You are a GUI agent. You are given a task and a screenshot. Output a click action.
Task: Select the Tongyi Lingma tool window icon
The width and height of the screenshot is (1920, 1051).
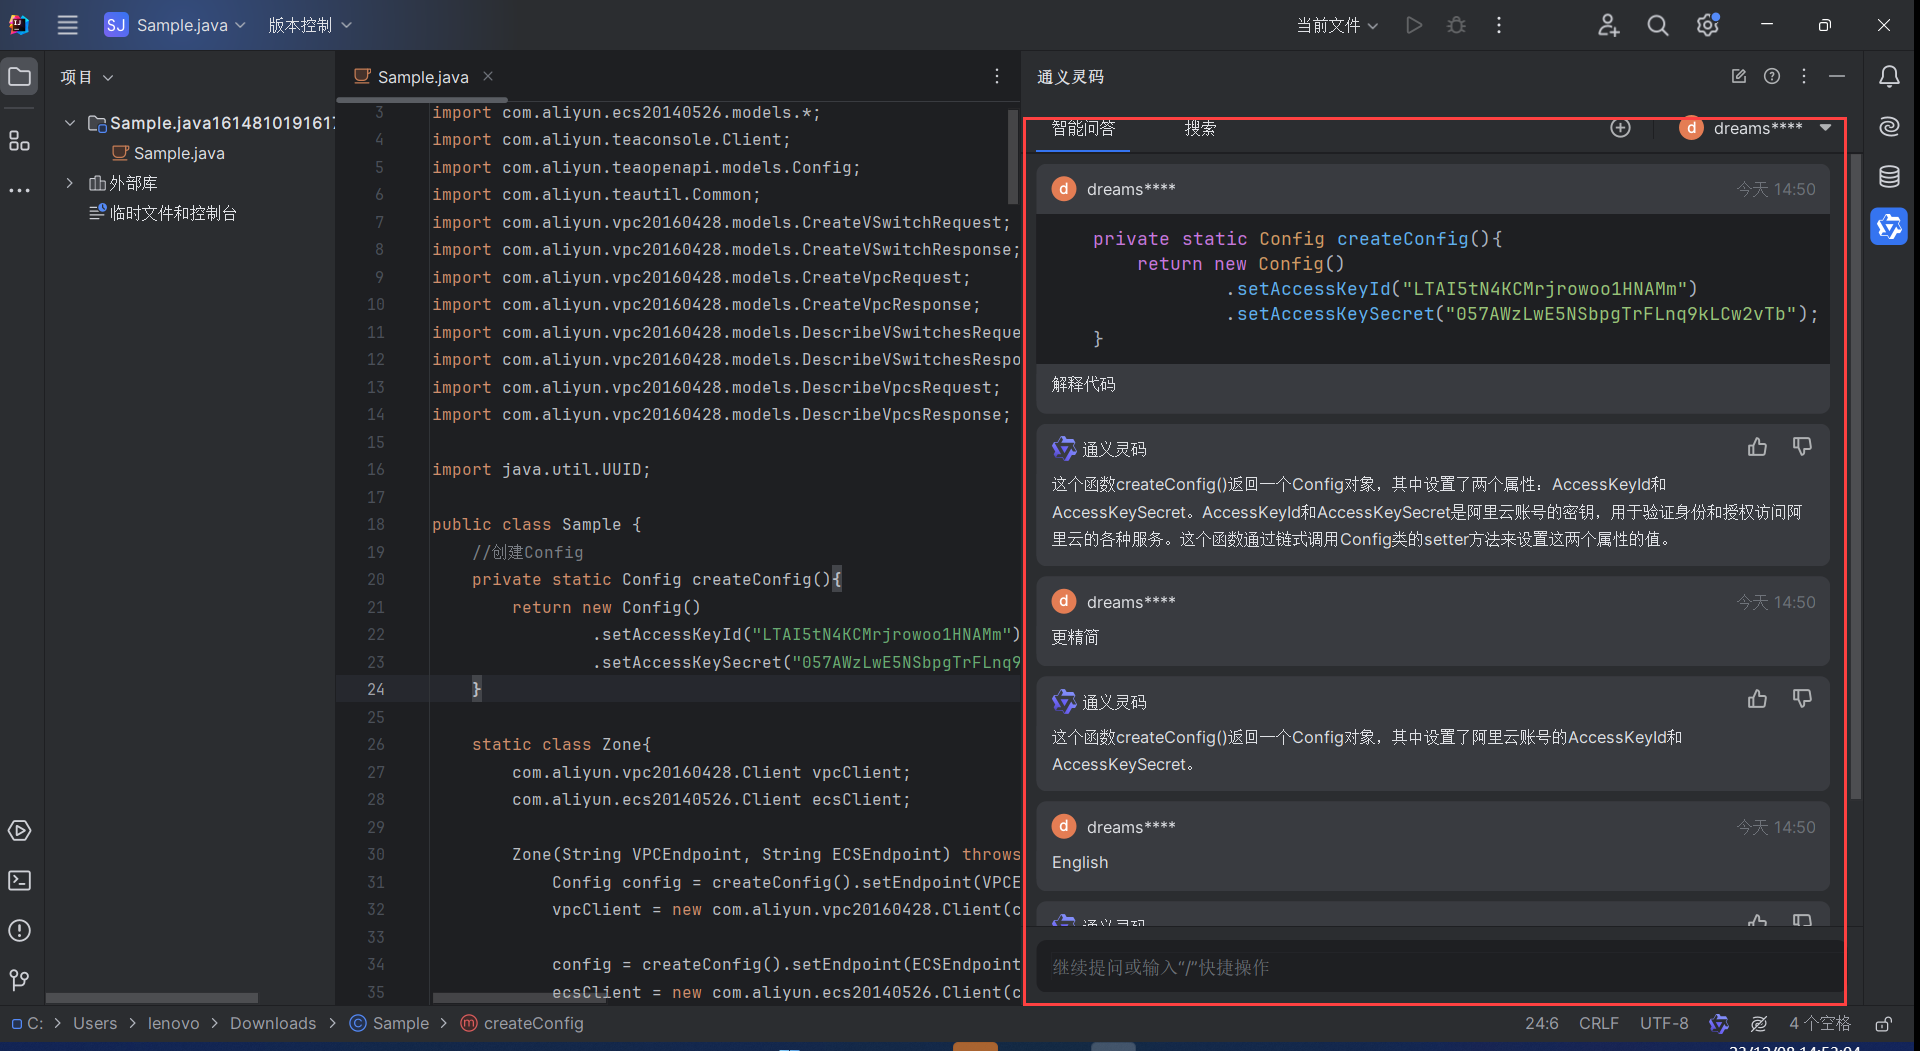[x=1889, y=227]
